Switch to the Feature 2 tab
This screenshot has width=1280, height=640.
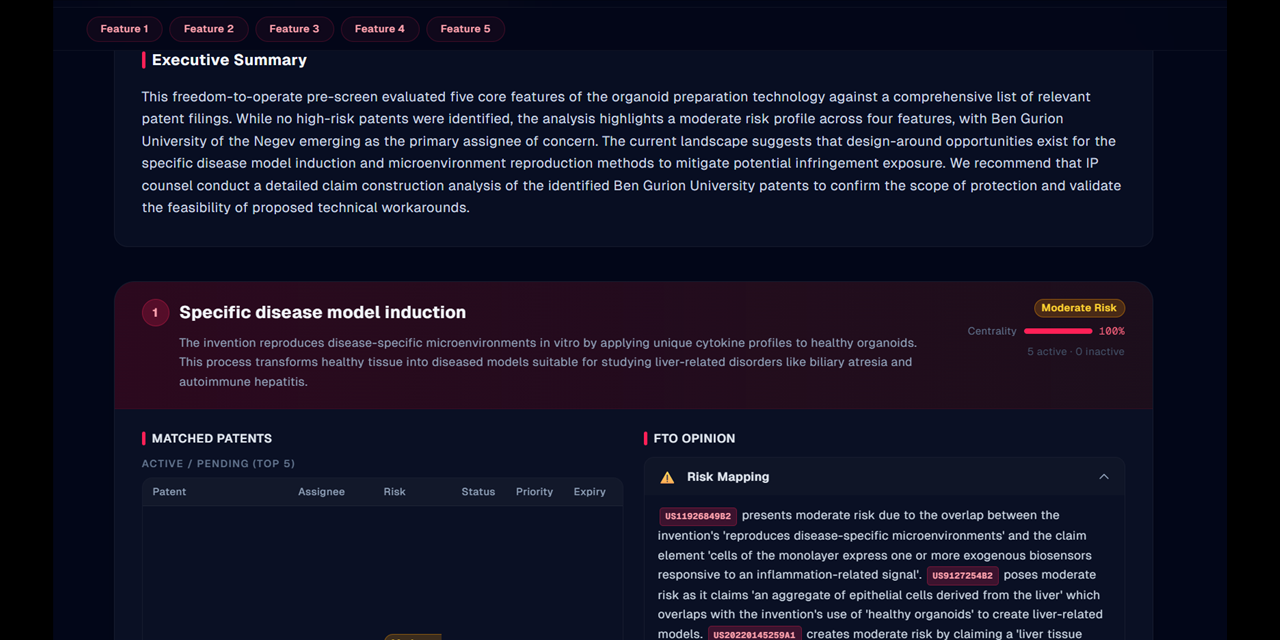(x=208, y=29)
